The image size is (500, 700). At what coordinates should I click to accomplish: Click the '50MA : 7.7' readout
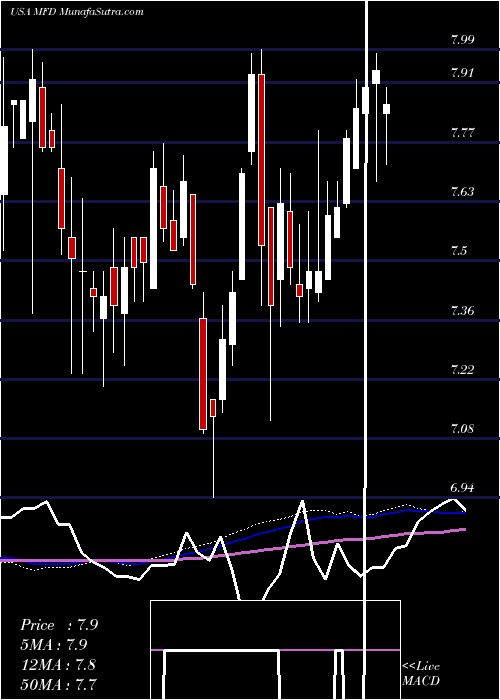coord(59,684)
